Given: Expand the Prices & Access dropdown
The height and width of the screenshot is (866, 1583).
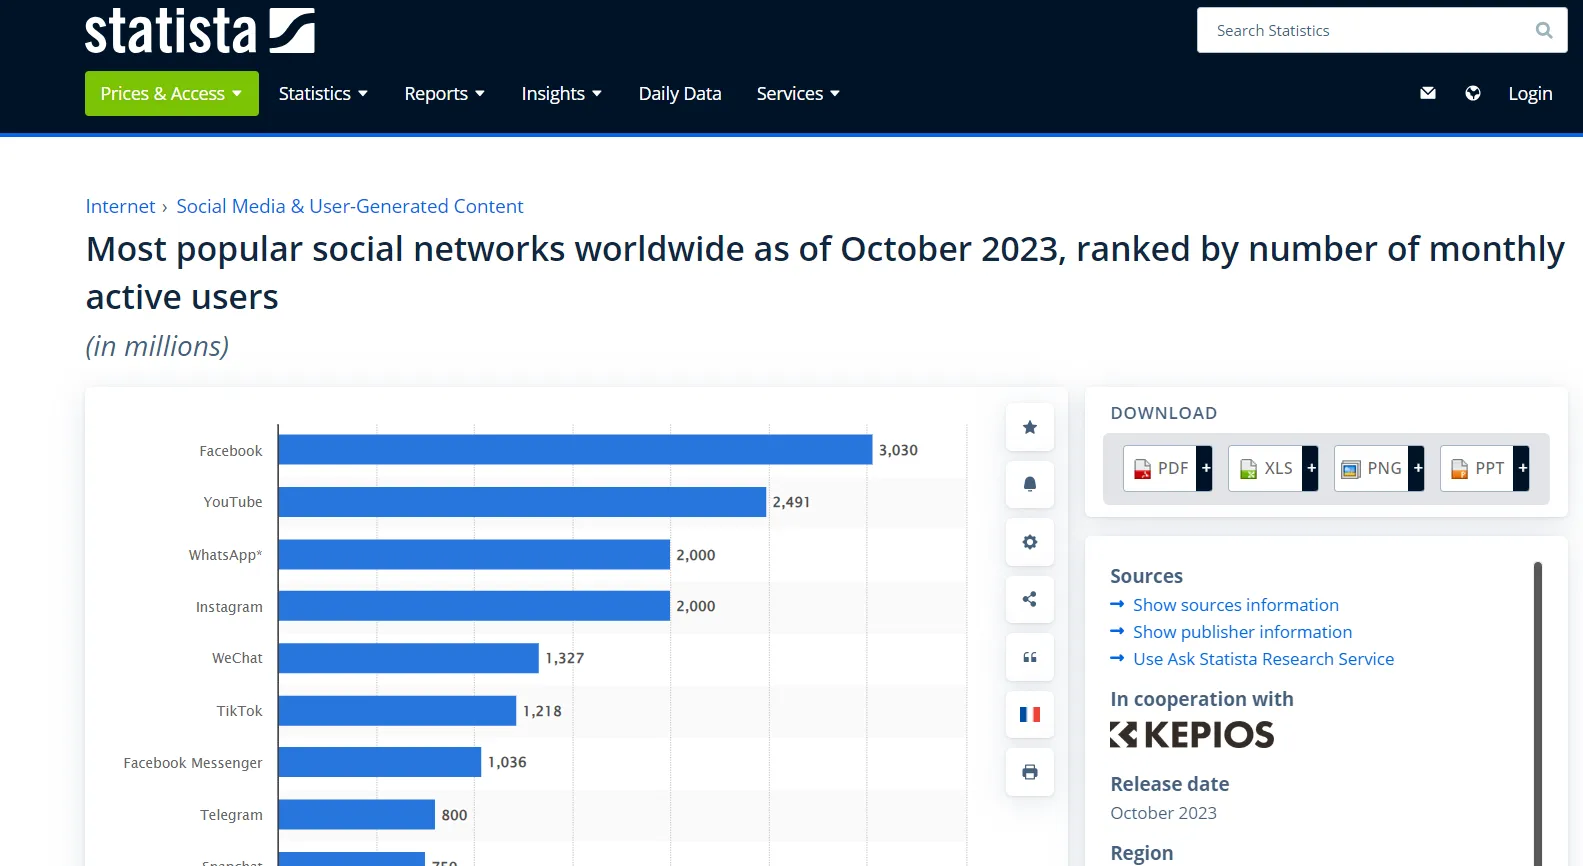Looking at the screenshot, I should pyautogui.click(x=172, y=93).
